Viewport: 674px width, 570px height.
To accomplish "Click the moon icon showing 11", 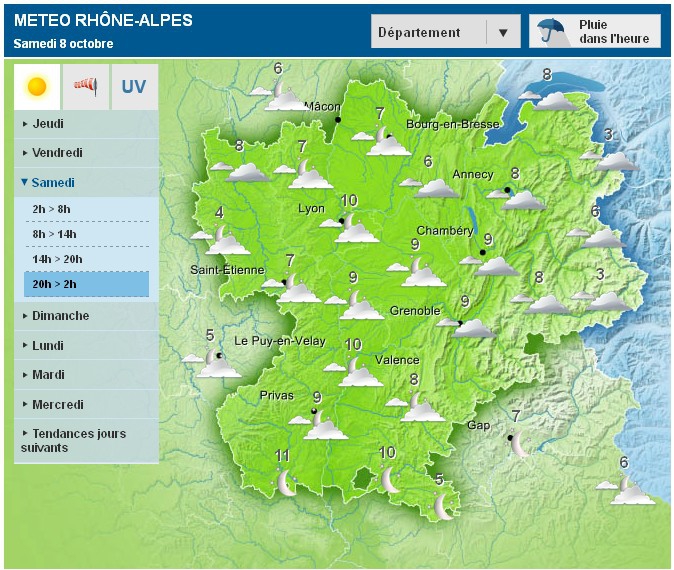I will pyautogui.click(x=285, y=483).
